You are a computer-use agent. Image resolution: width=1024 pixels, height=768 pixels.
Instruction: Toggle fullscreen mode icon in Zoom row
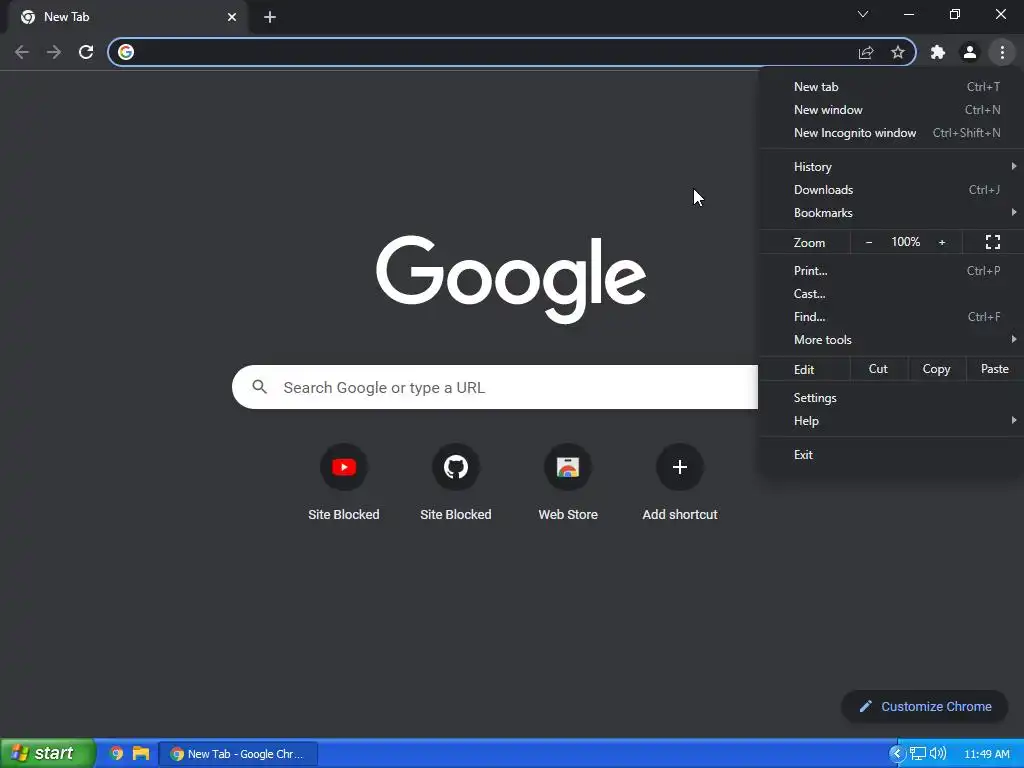(x=993, y=242)
